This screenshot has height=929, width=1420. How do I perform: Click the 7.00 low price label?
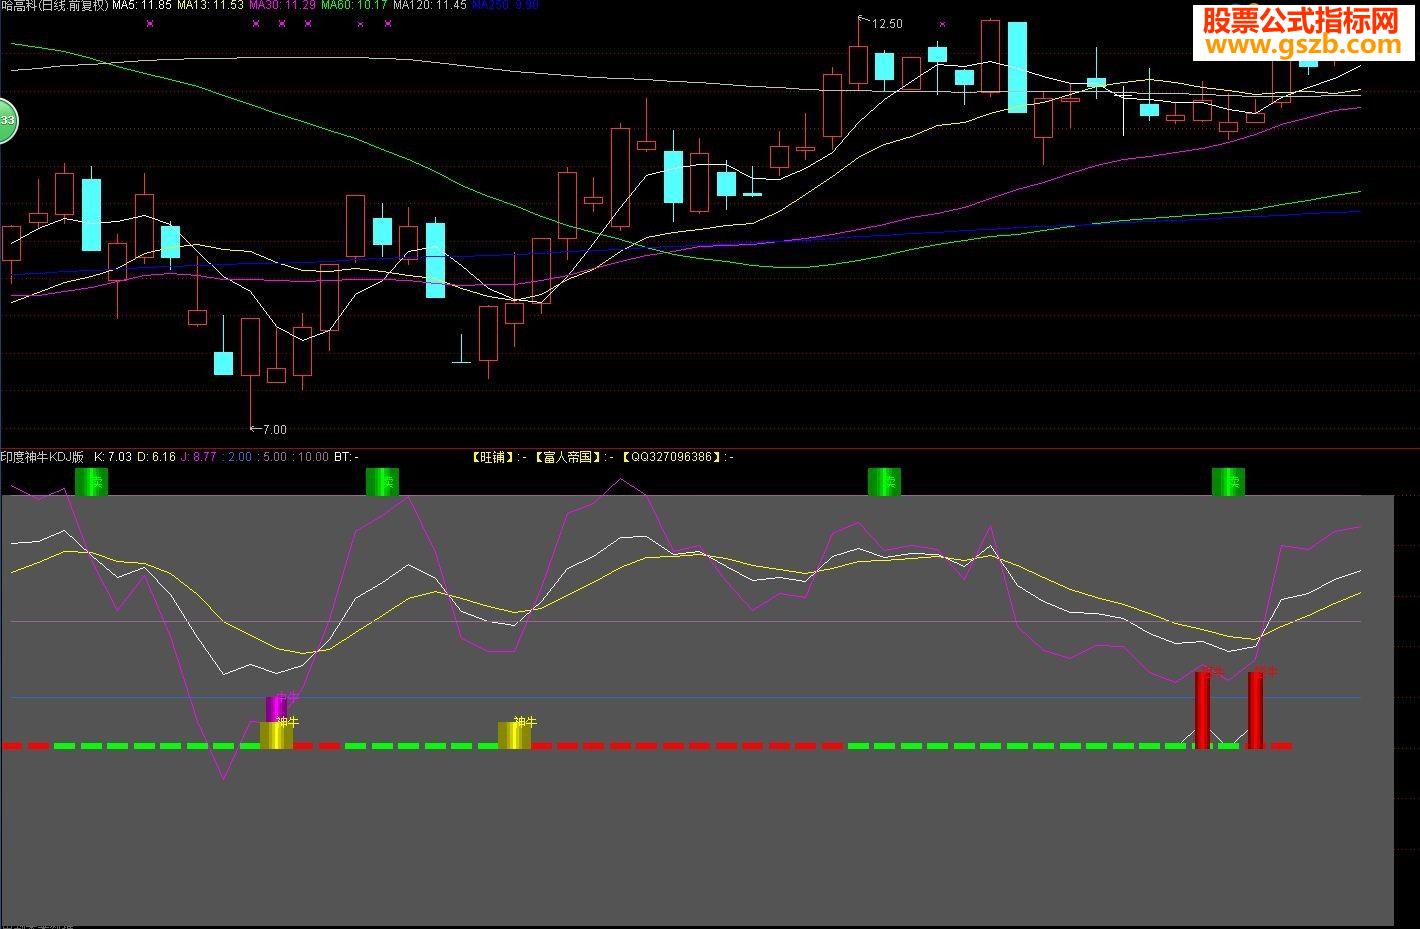(x=273, y=430)
